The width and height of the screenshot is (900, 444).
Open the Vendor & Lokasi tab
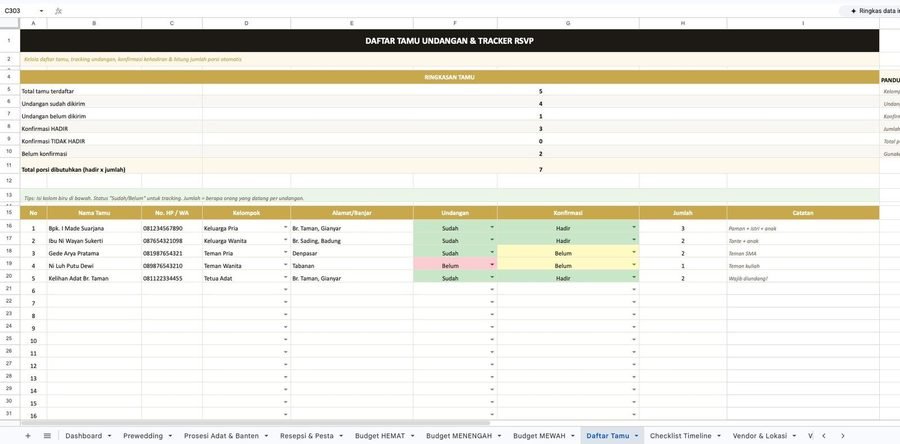tap(760, 436)
